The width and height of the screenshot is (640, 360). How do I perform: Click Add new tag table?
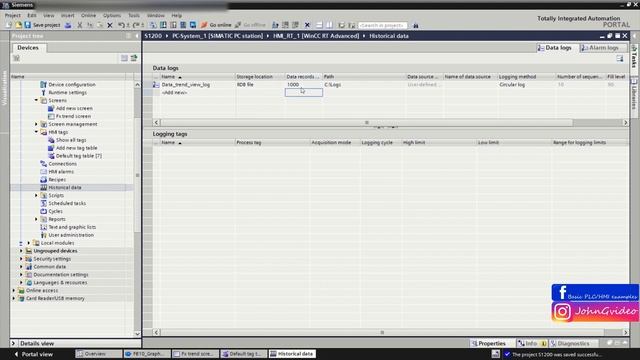pos(76,148)
